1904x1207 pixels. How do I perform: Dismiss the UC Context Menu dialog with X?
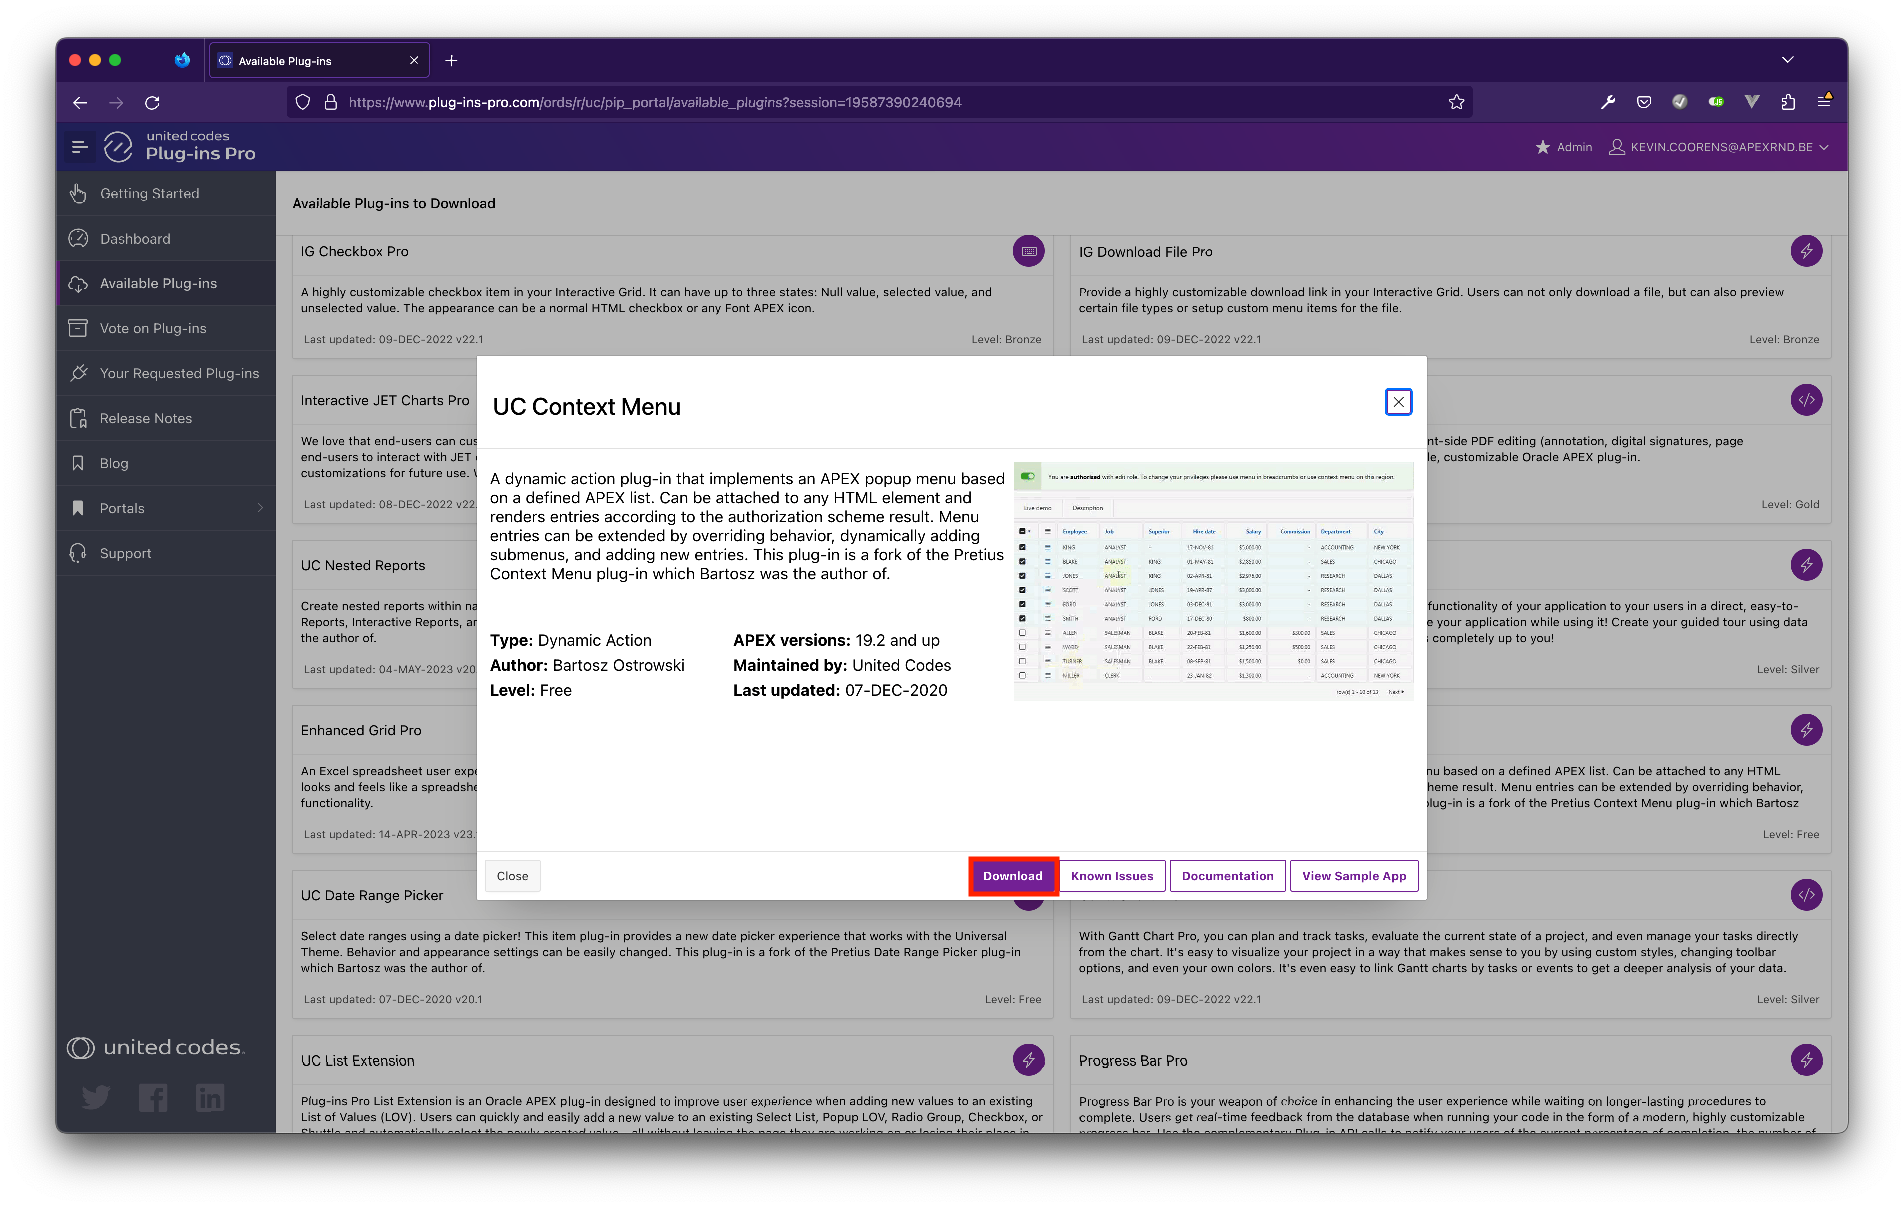[x=1398, y=402]
